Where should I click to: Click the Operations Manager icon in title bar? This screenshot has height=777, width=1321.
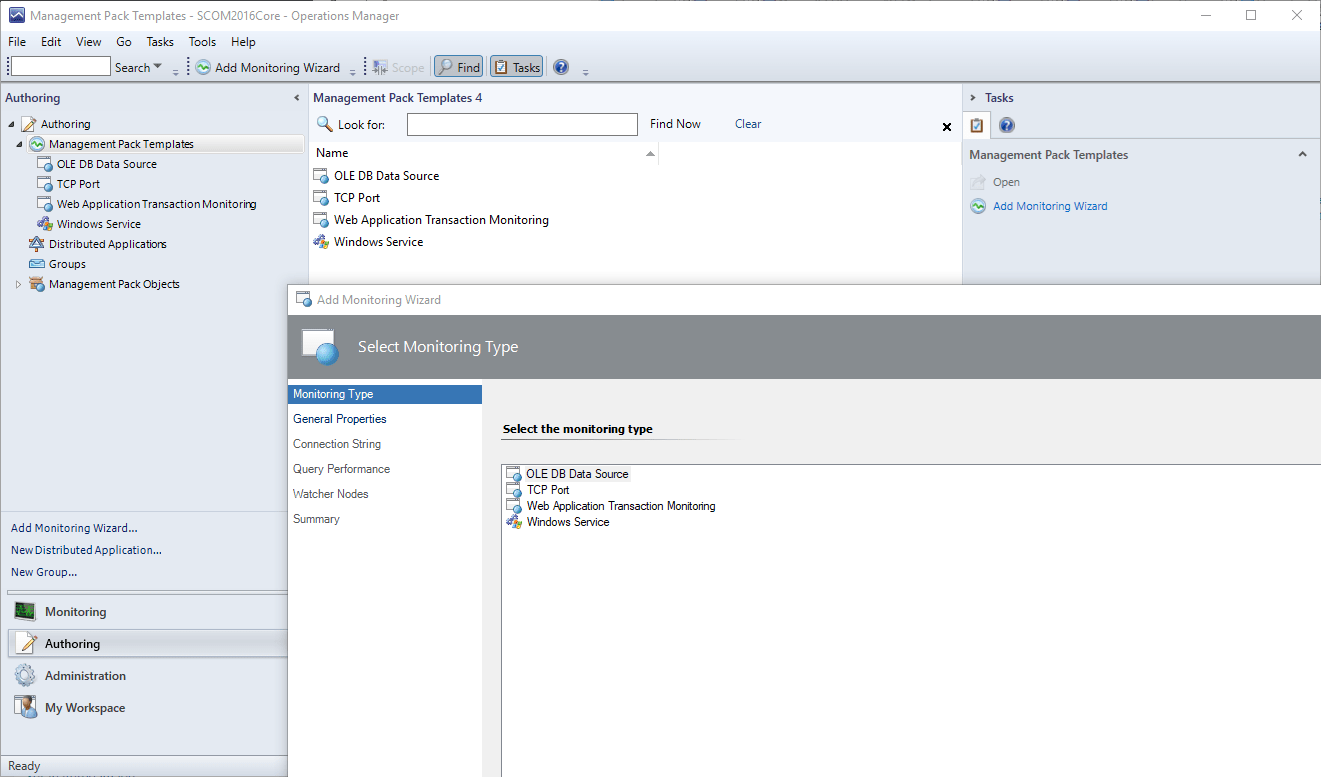tap(17, 16)
